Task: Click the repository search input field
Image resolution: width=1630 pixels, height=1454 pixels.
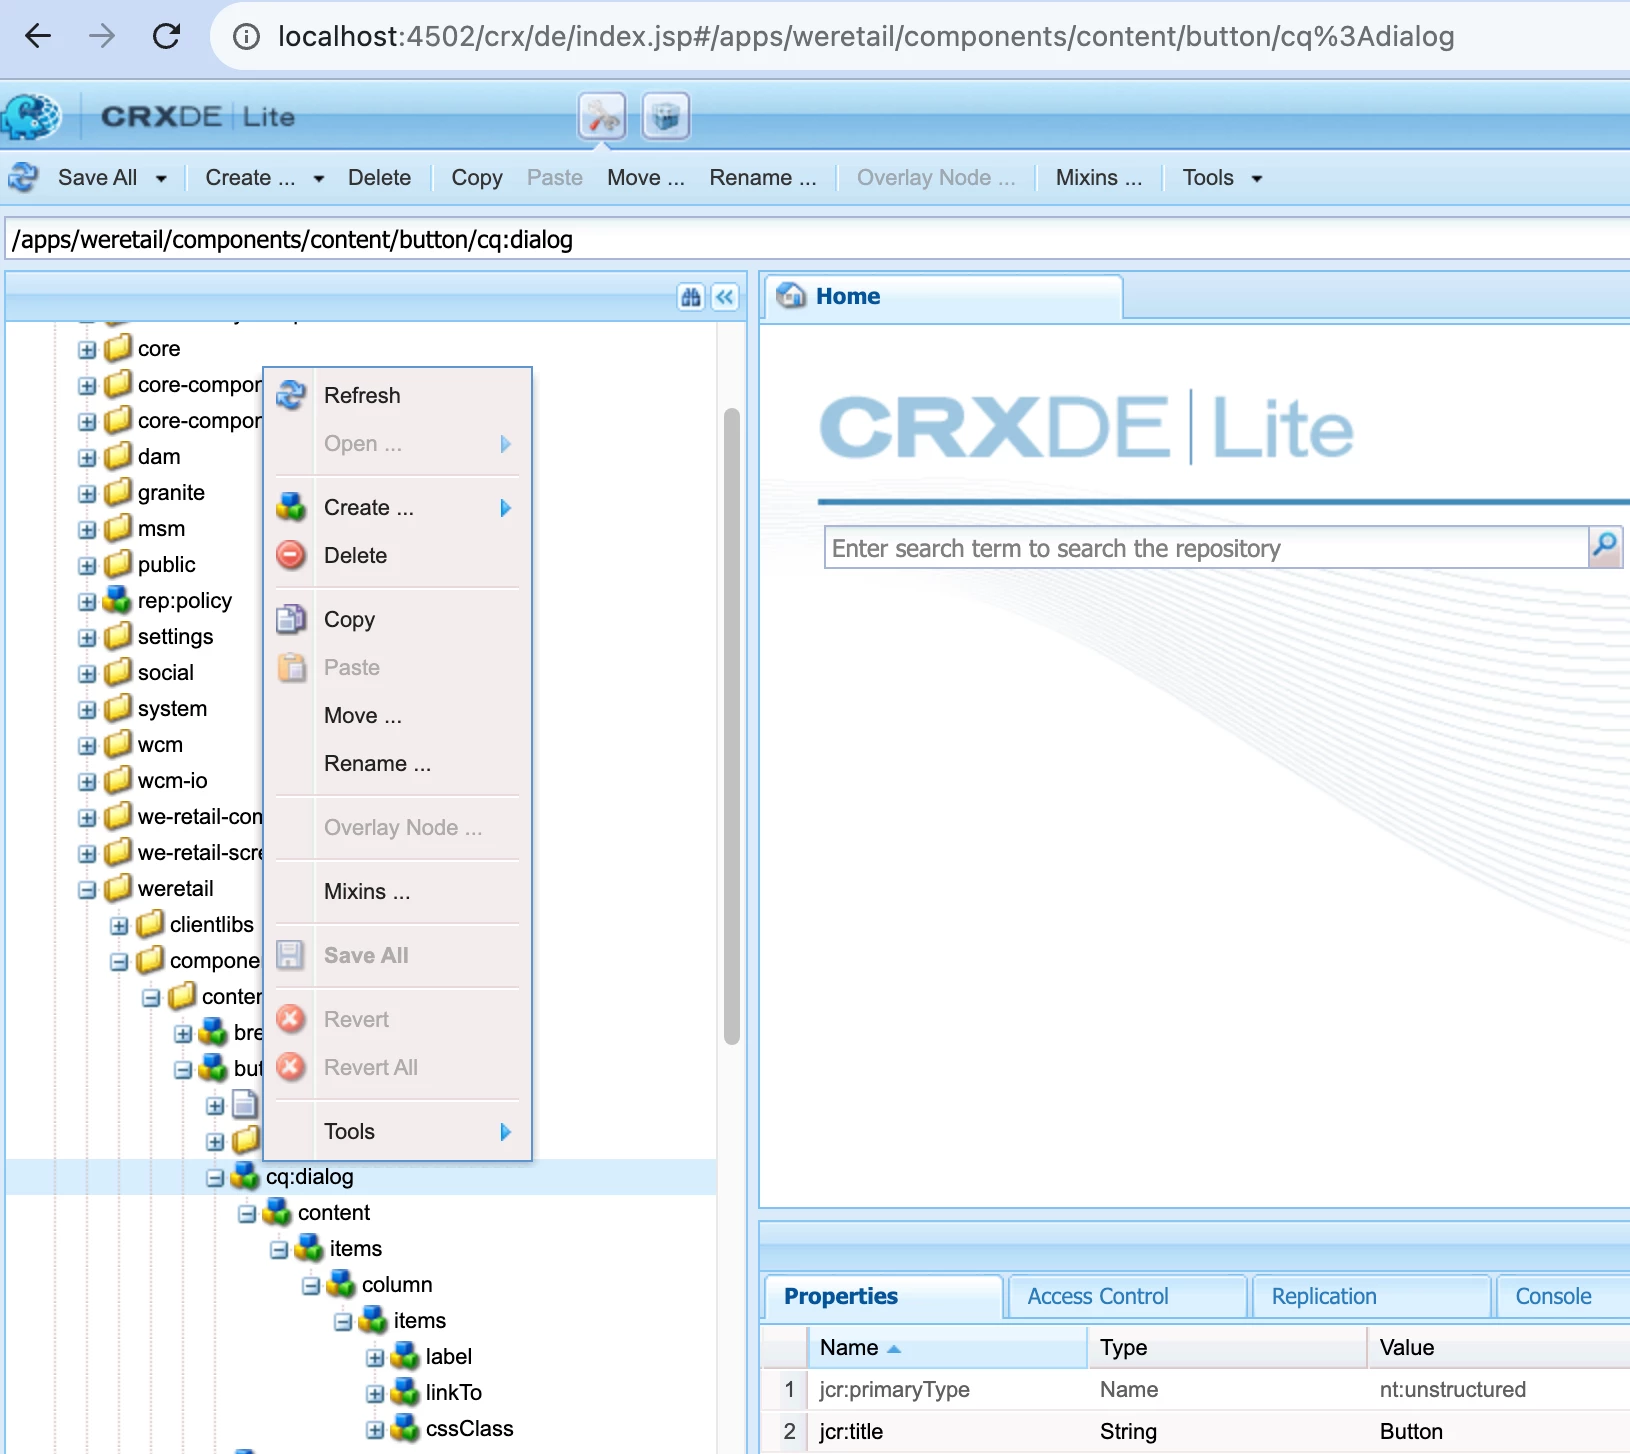Action: [x=1206, y=548]
